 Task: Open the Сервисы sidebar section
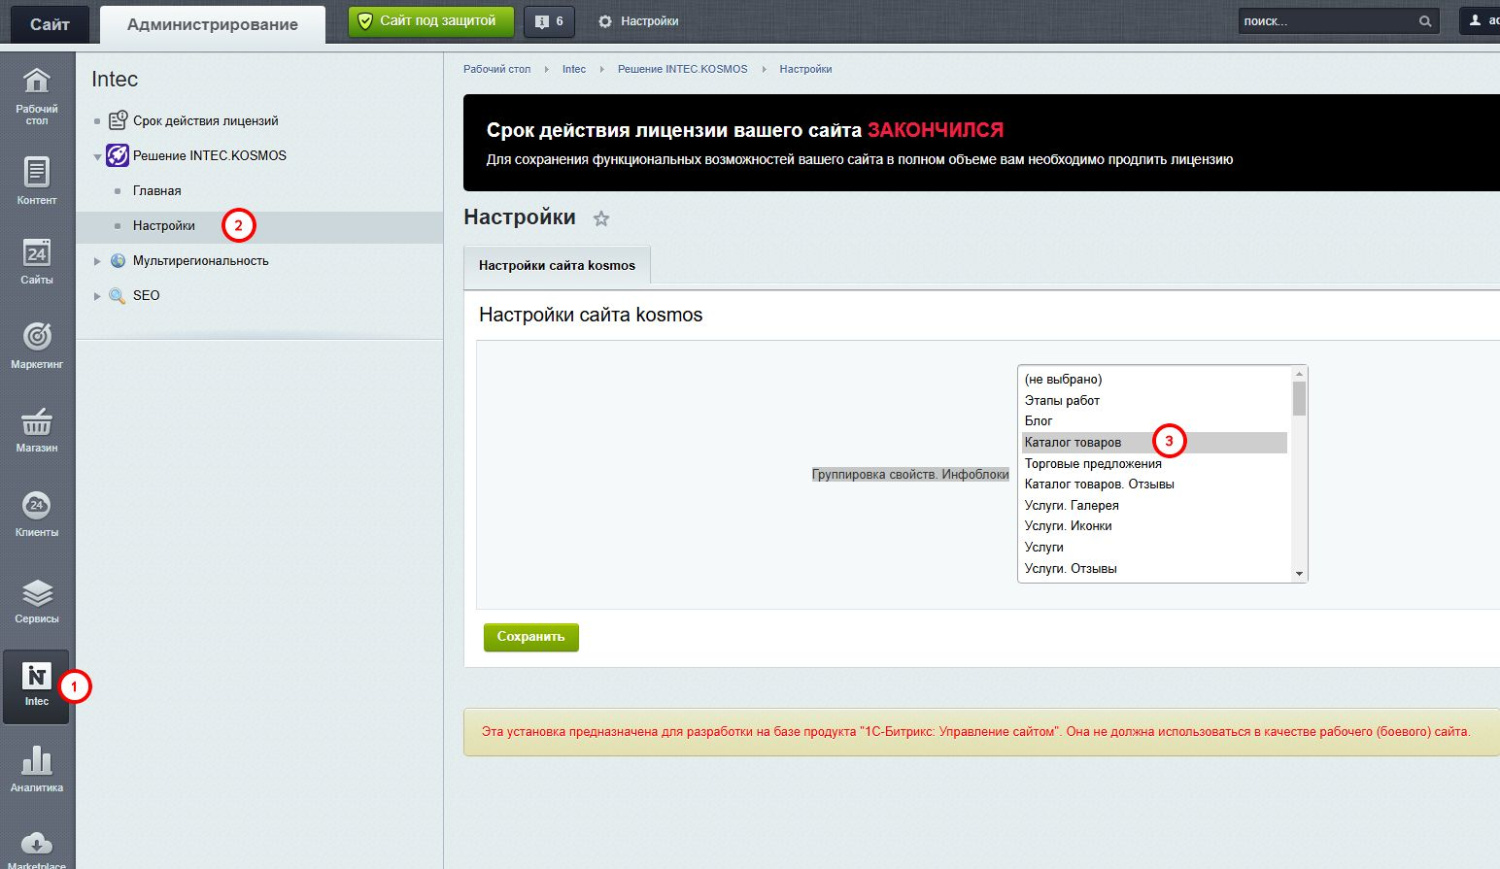point(37,600)
